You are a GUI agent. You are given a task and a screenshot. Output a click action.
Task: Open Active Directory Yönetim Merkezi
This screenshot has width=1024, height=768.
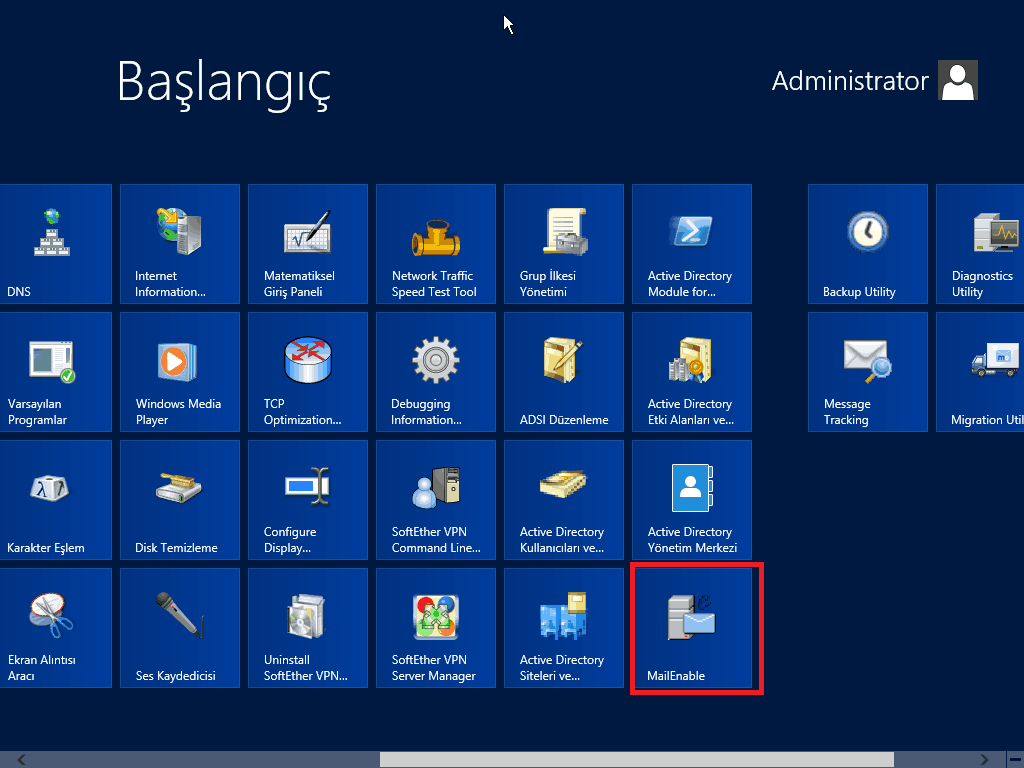click(x=692, y=500)
